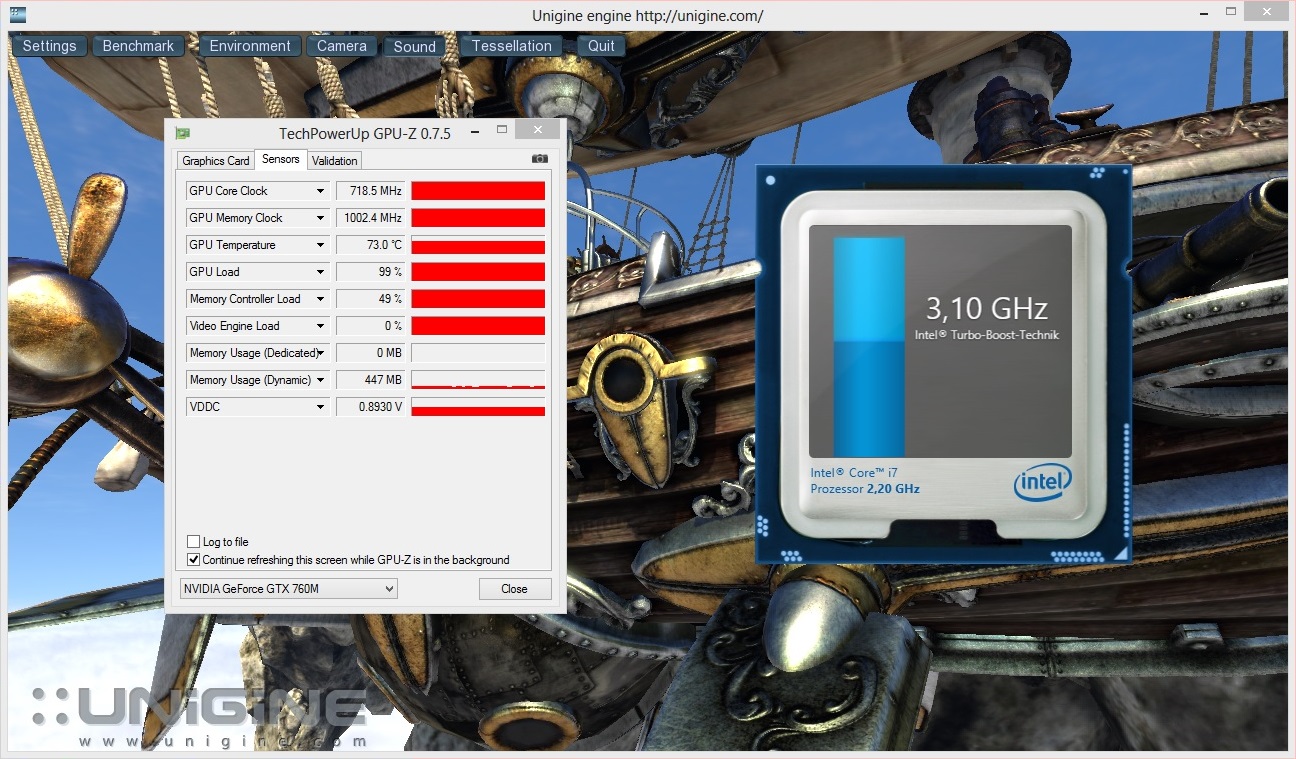Open the GPU Memory Clock sensor dropdown
Image resolution: width=1296 pixels, height=759 pixels.
pyautogui.click(x=321, y=218)
